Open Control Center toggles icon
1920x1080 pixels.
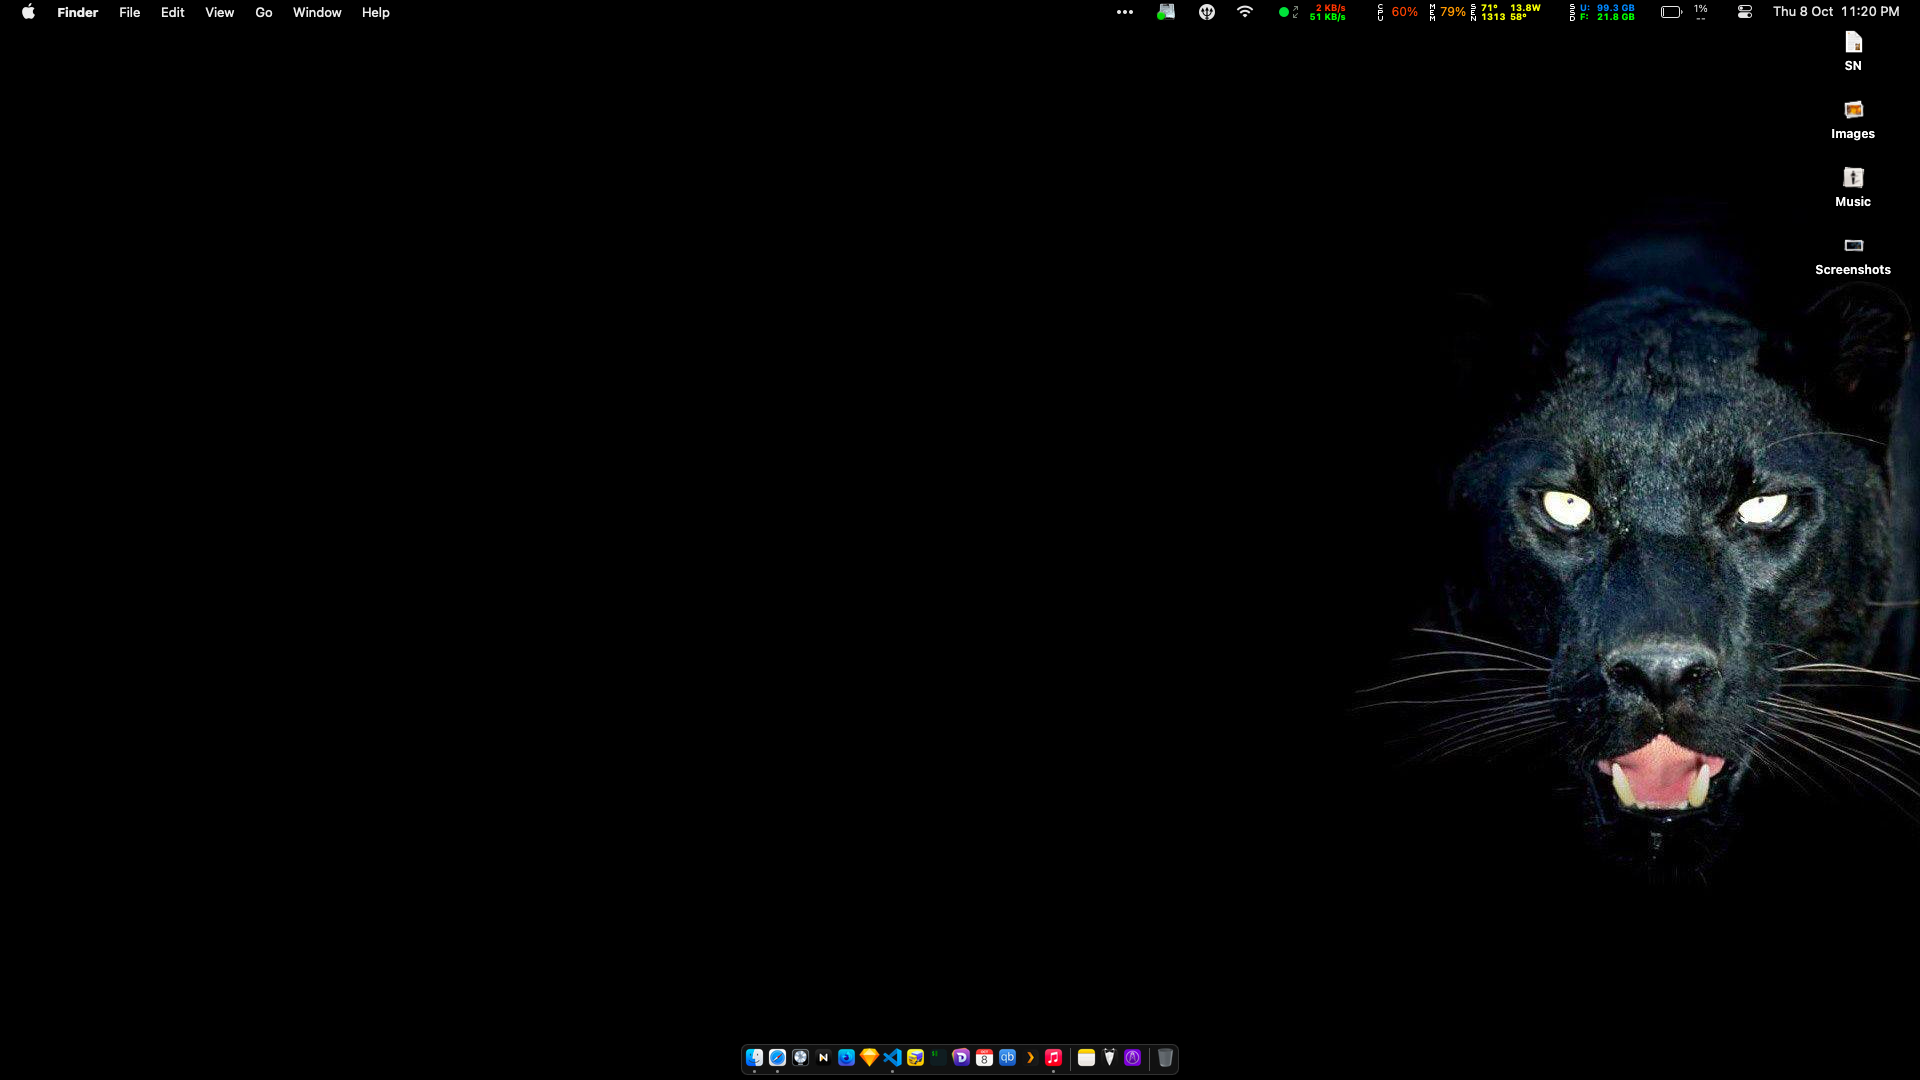[1745, 12]
